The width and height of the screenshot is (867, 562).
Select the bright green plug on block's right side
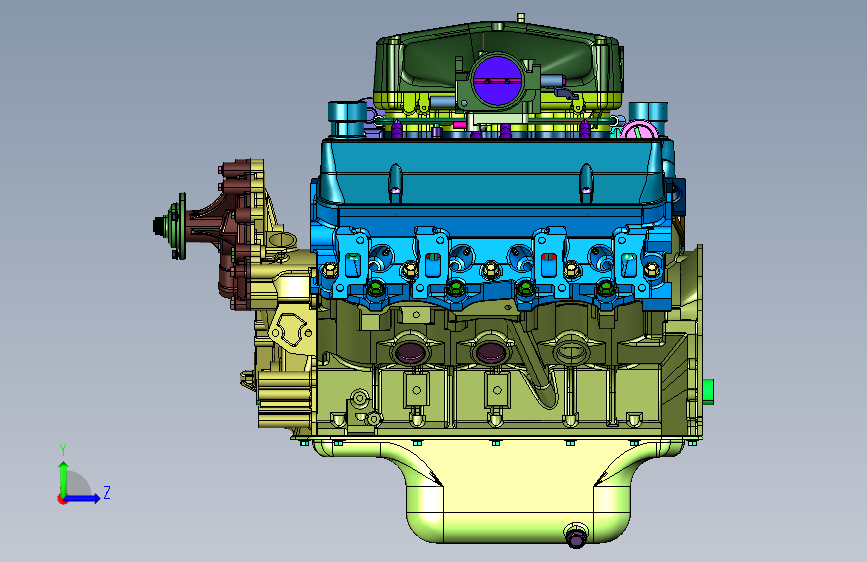[x=708, y=392]
